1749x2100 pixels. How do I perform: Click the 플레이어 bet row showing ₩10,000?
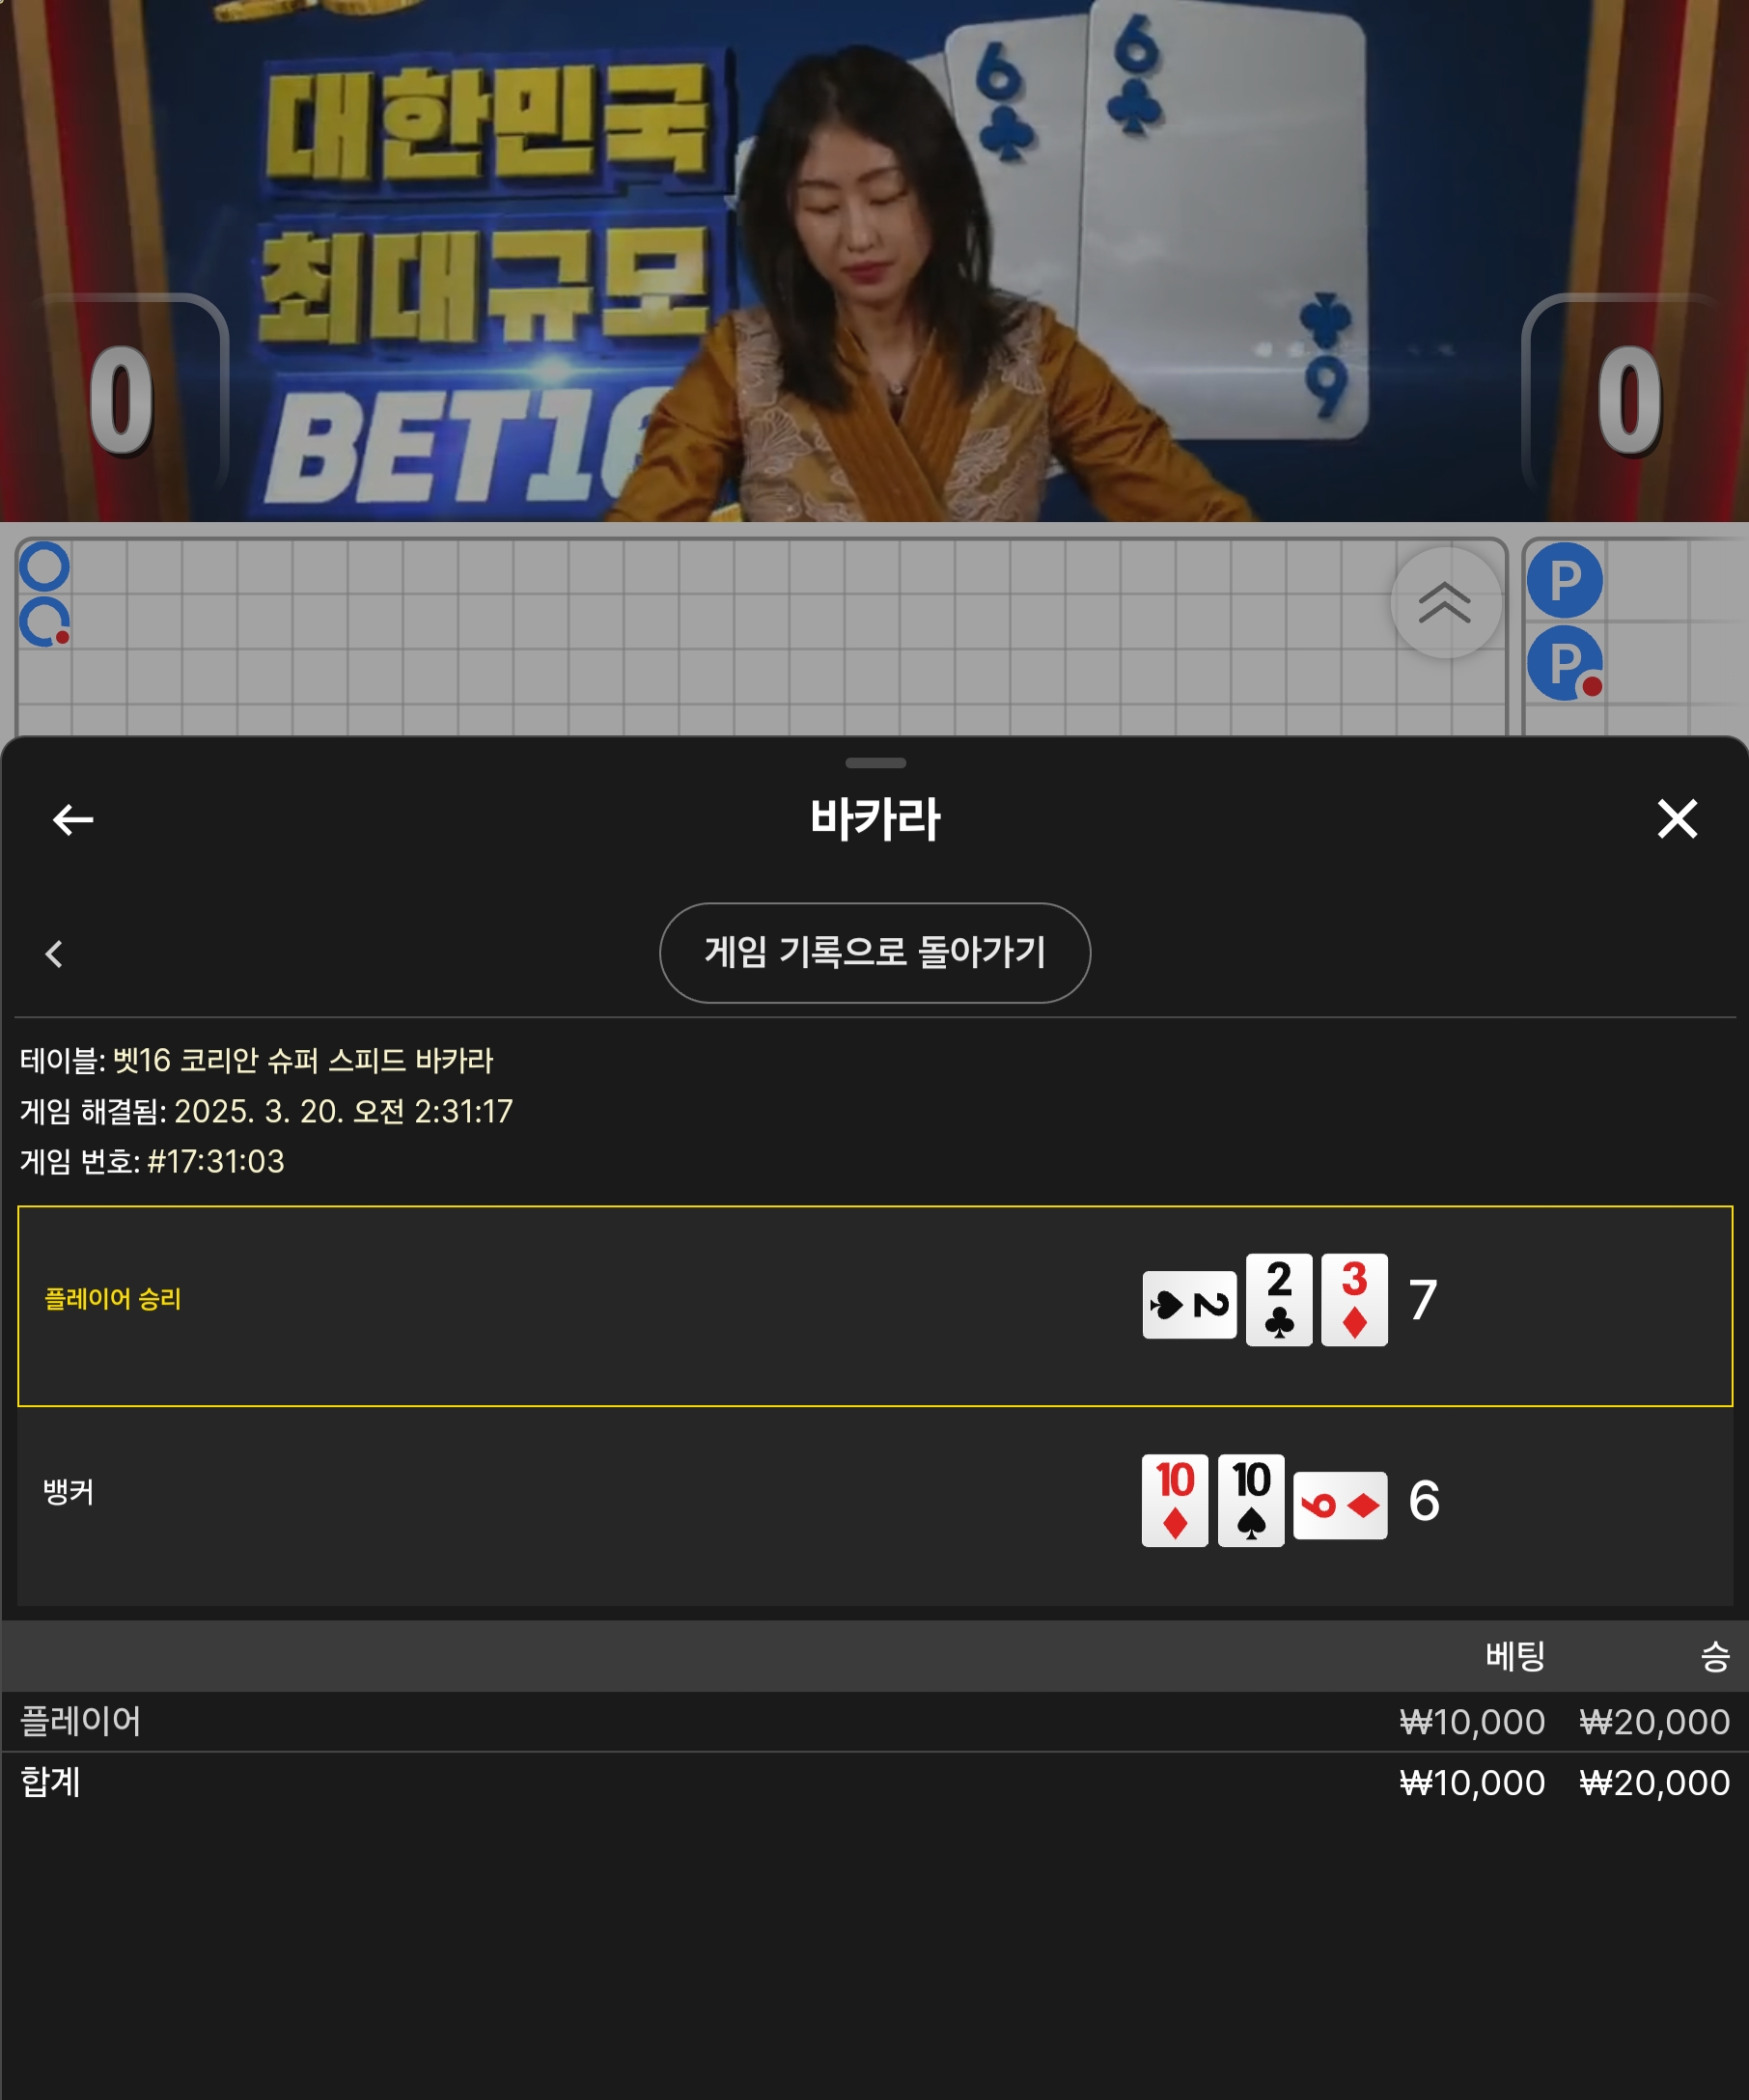875,1721
